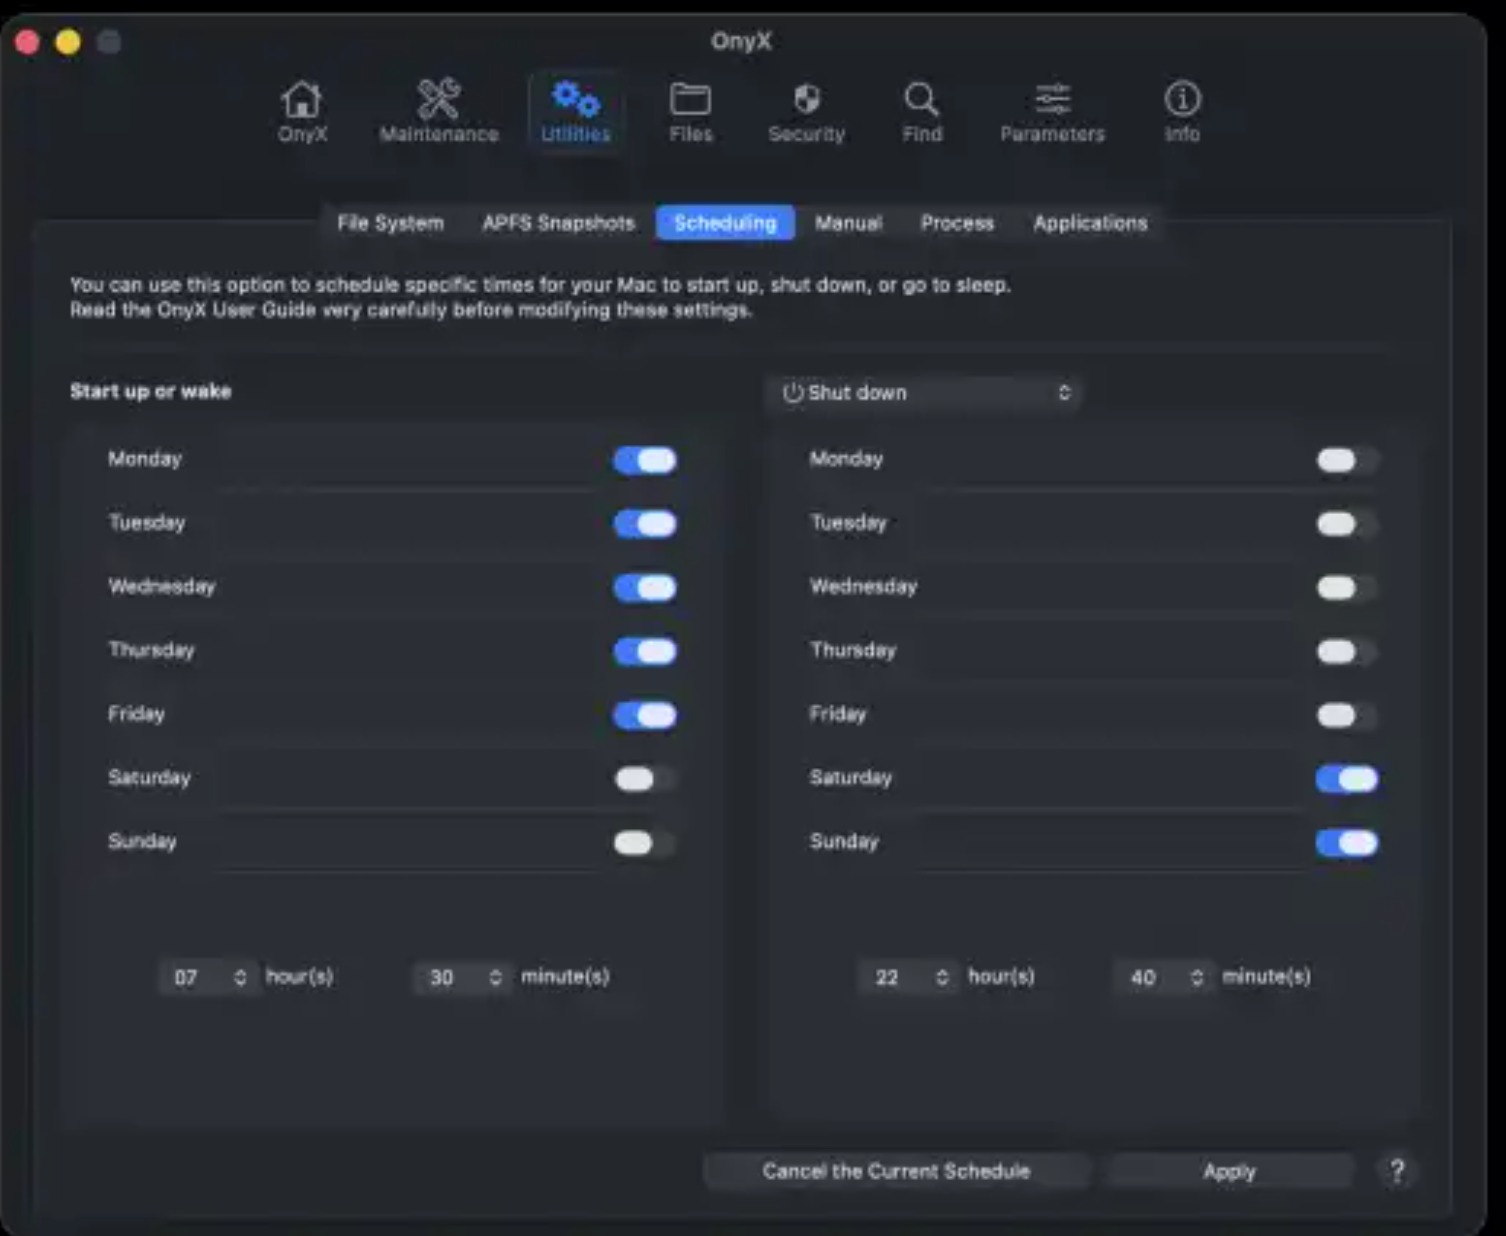Open the Find magnifier icon
Viewport: 1506px width, 1236px height.
(x=921, y=111)
